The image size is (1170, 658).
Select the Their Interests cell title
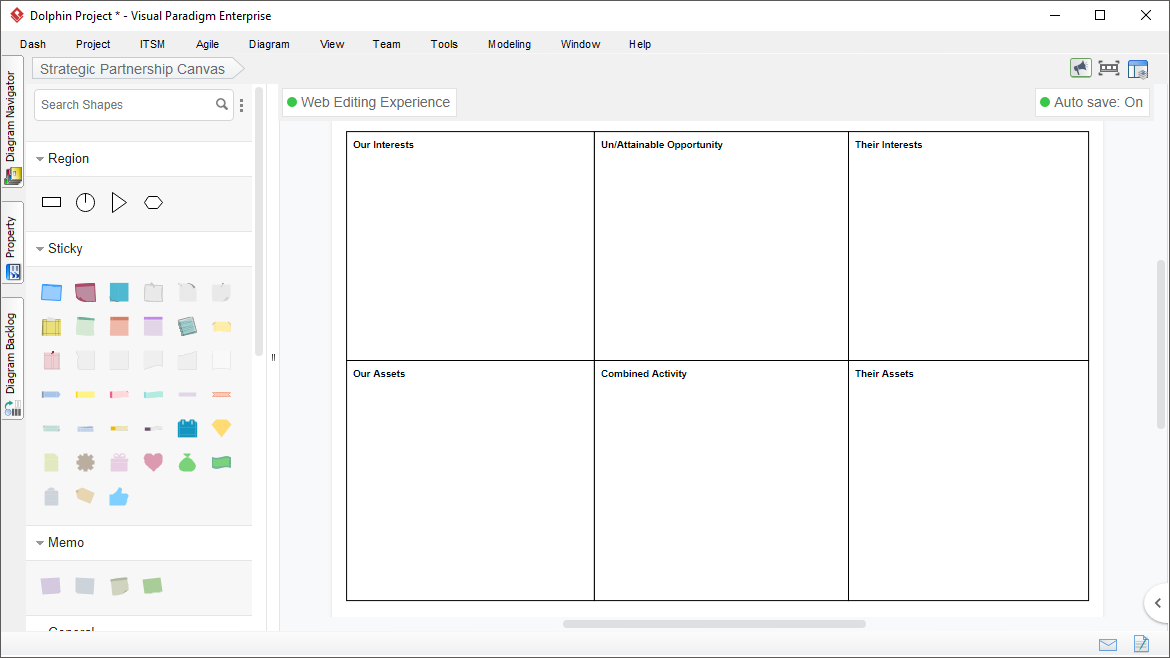pos(889,145)
